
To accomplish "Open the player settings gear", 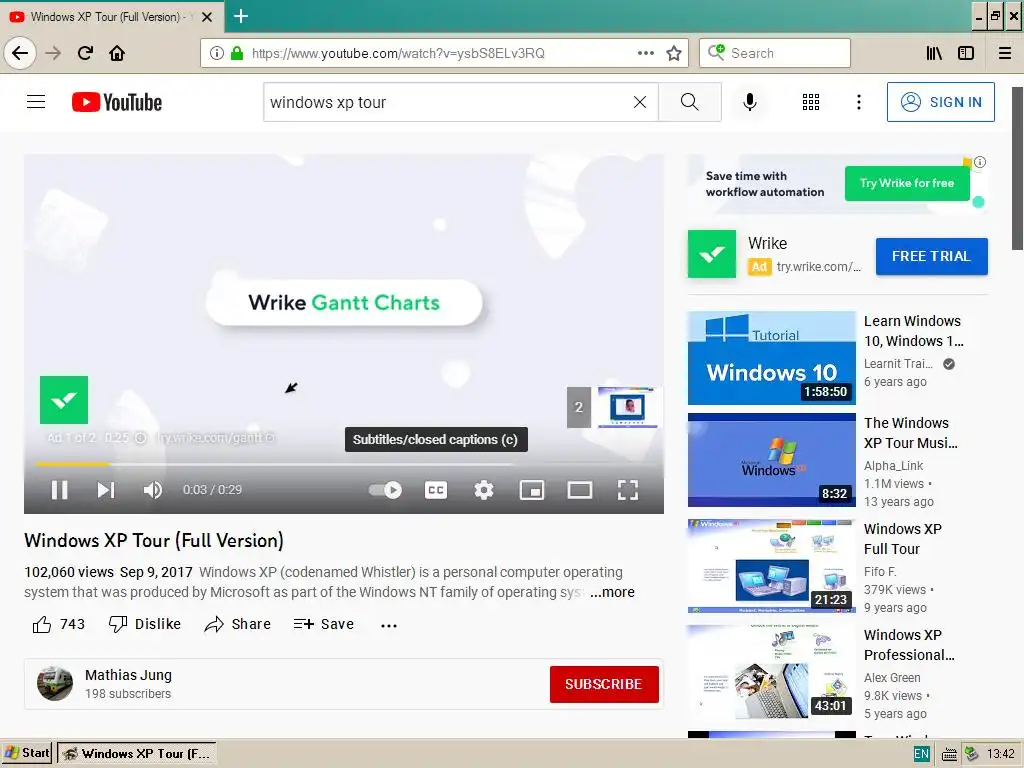I will click(x=483, y=490).
